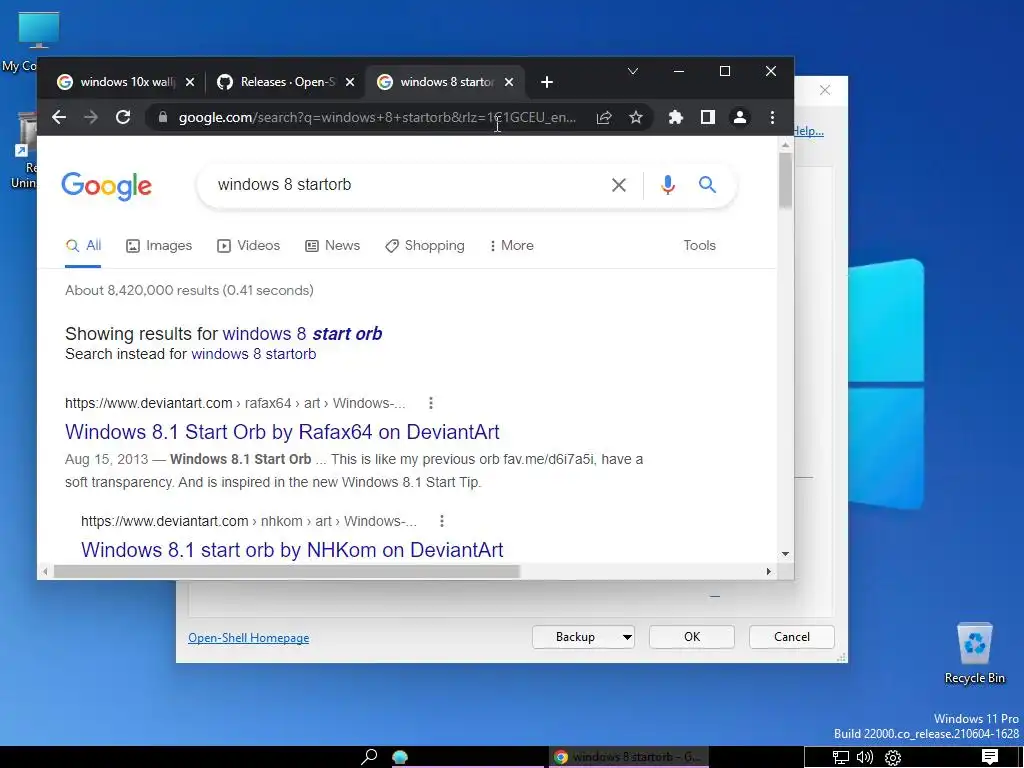Open the volume speaker tray icon
The image size is (1024, 768).
[x=865, y=758]
